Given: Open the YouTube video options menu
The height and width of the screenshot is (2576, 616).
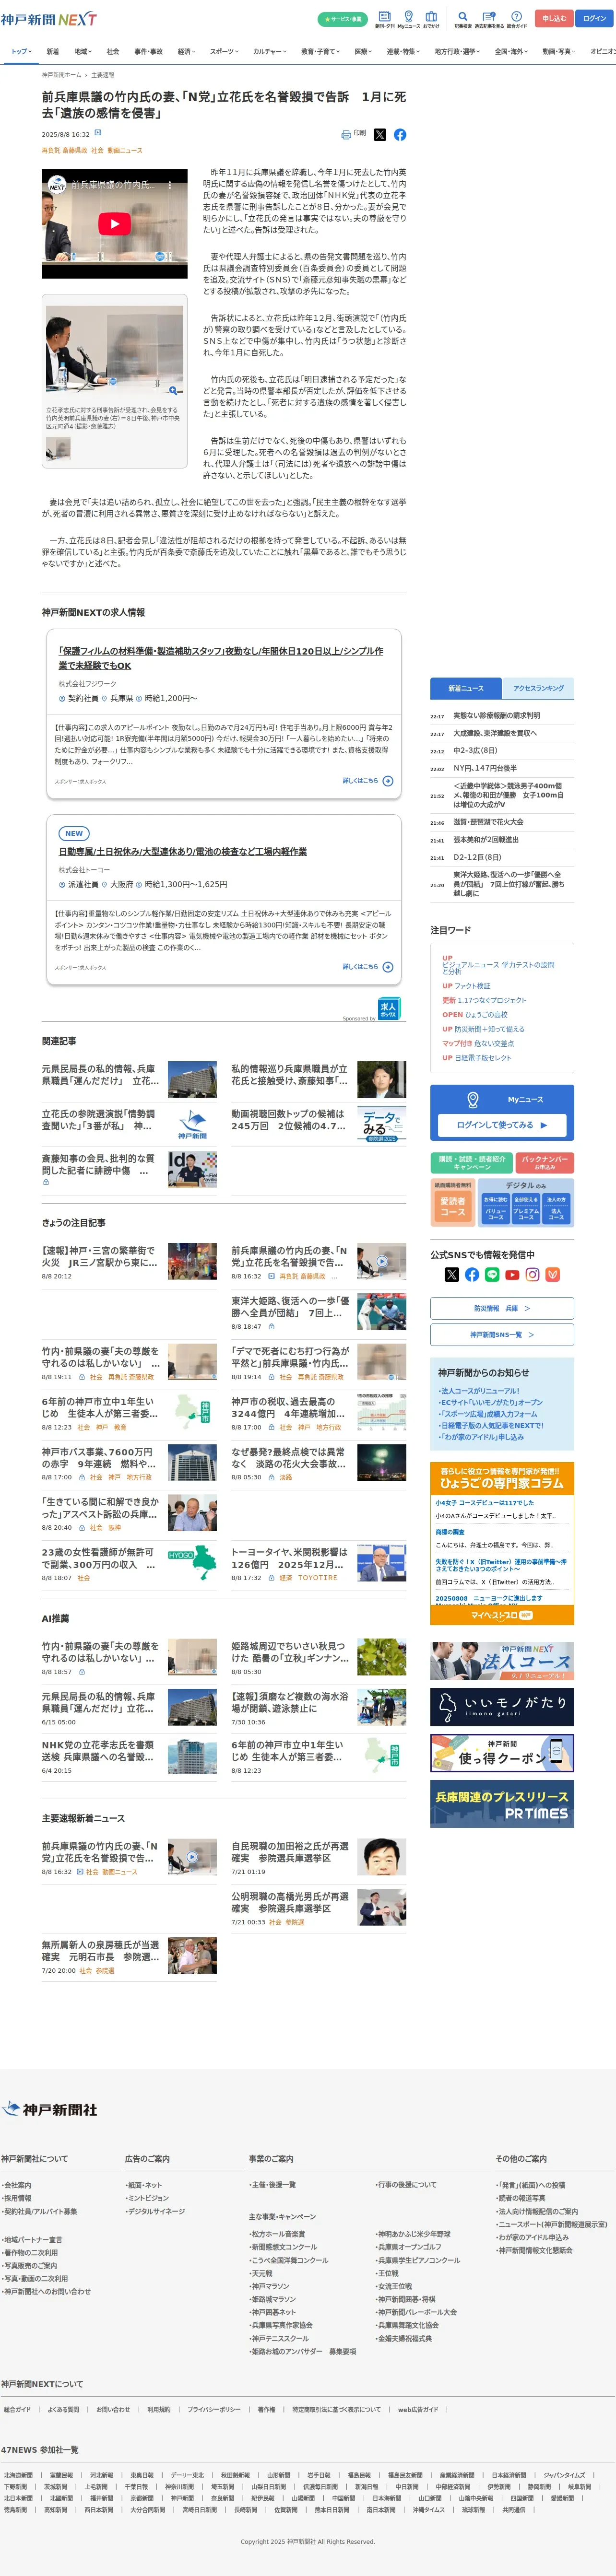Looking at the screenshot, I should [170, 185].
